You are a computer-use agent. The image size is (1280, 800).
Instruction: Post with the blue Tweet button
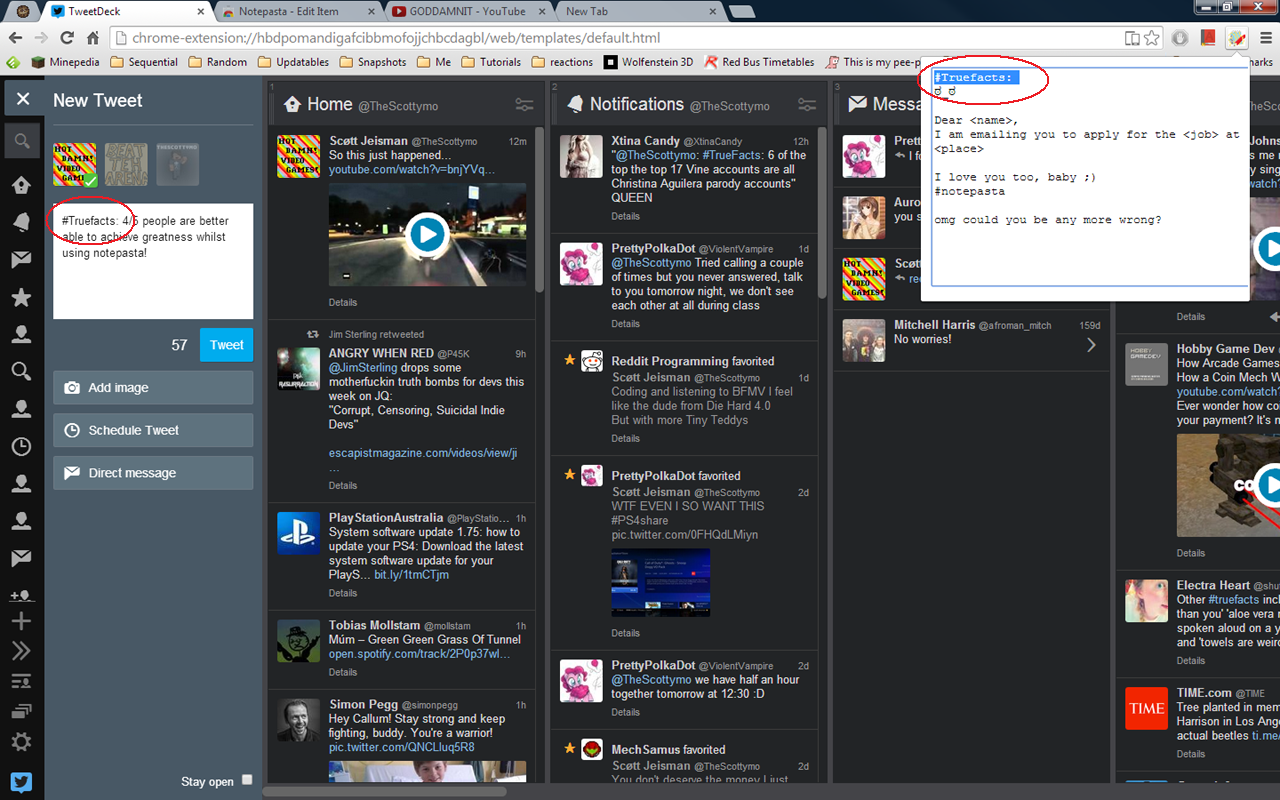(226, 345)
